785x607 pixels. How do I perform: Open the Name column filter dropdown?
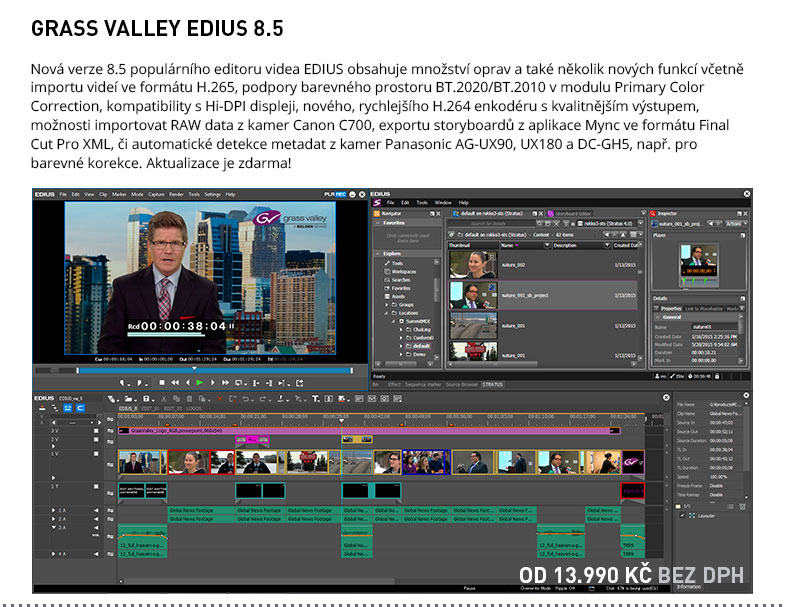pos(546,245)
